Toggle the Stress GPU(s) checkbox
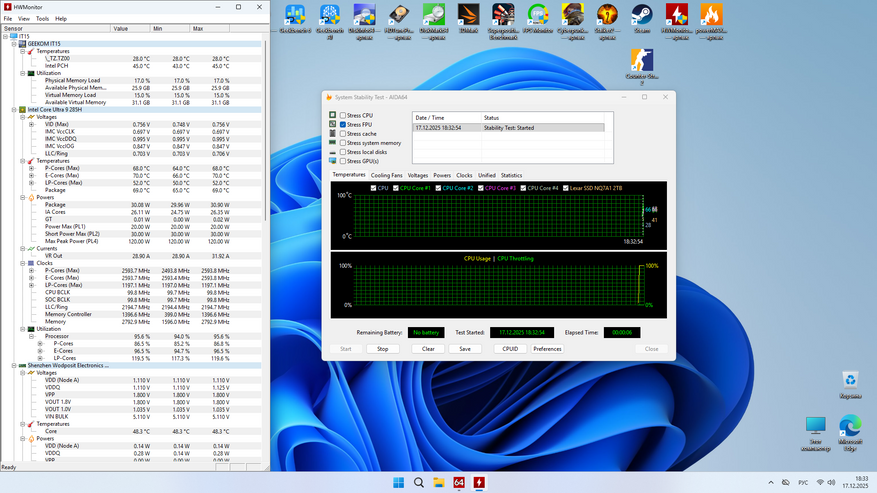 pos(343,161)
